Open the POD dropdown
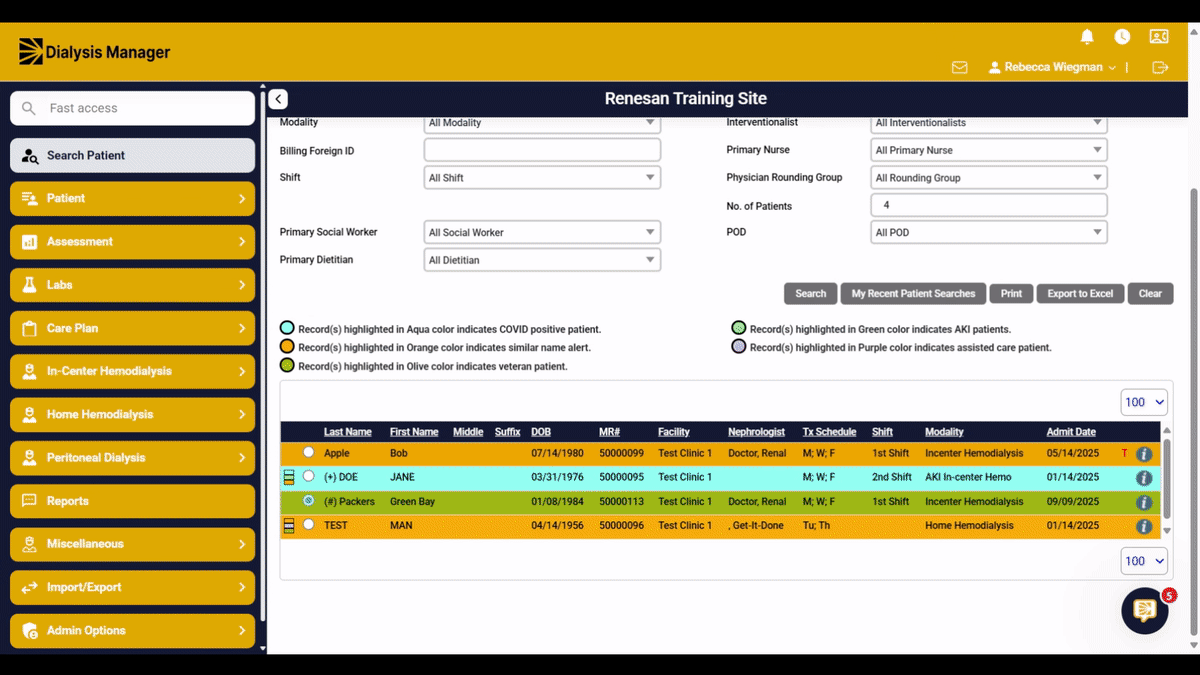This screenshot has height=675, width=1200. coord(989,233)
